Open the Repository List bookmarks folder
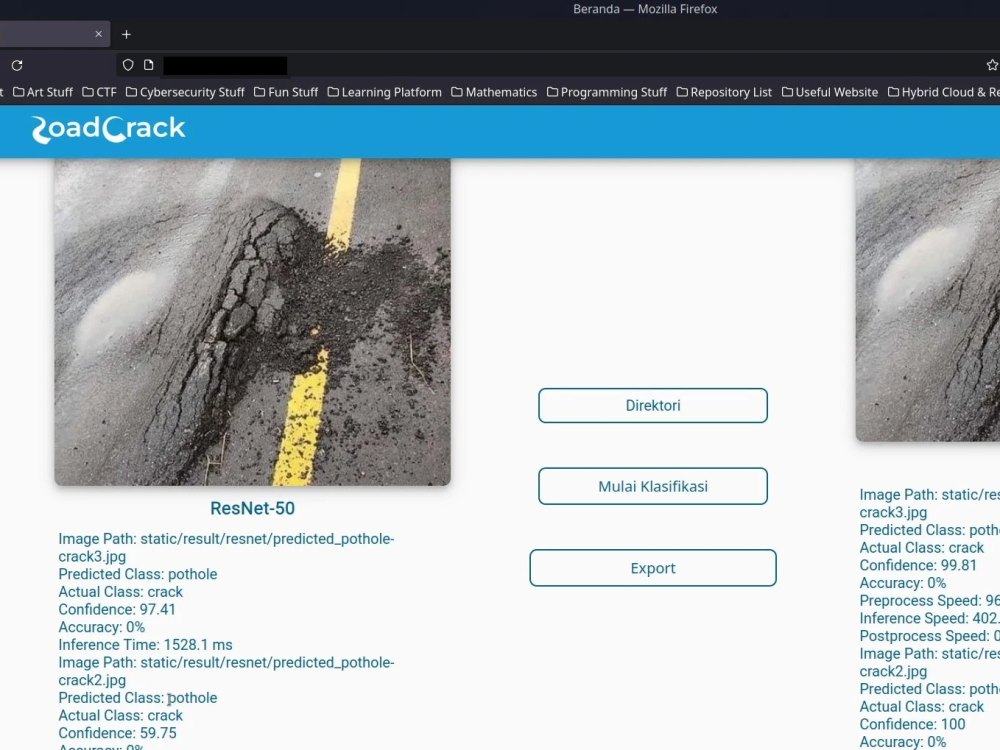This screenshot has height=750, width=1000. coord(724,92)
